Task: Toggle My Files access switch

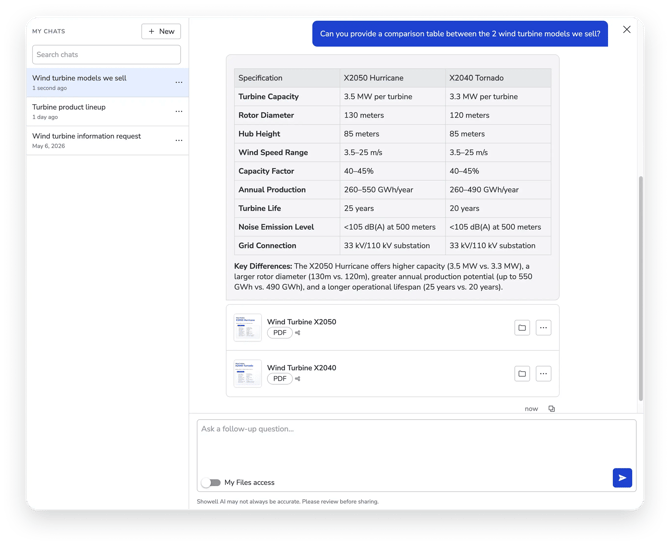Action: point(211,483)
